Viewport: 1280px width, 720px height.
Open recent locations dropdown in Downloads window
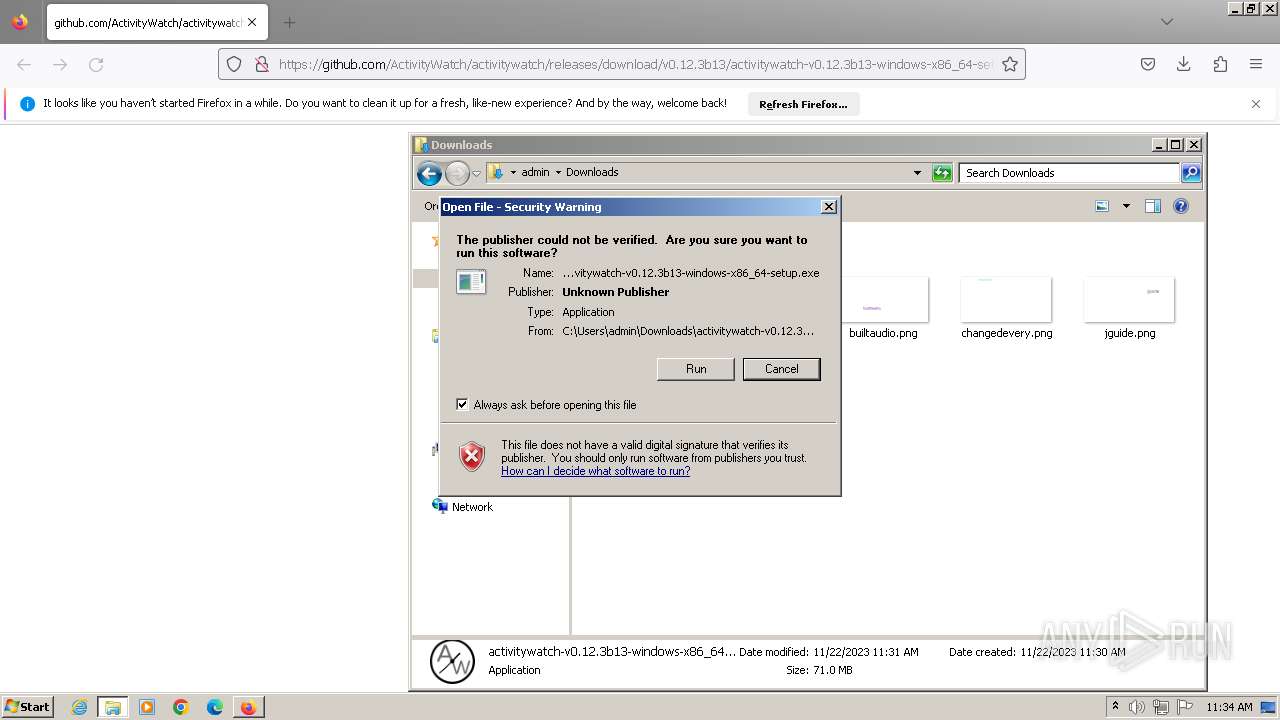(x=477, y=173)
